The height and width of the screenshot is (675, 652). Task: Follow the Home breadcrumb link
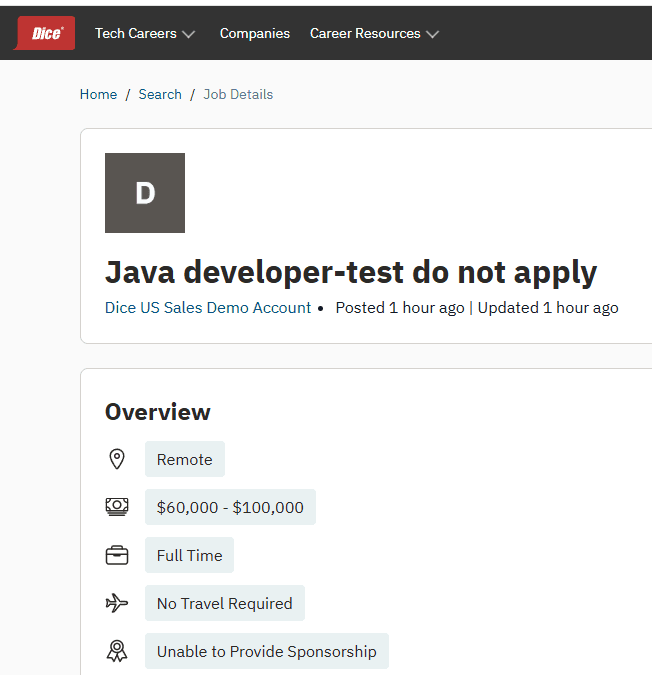point(99,94)
